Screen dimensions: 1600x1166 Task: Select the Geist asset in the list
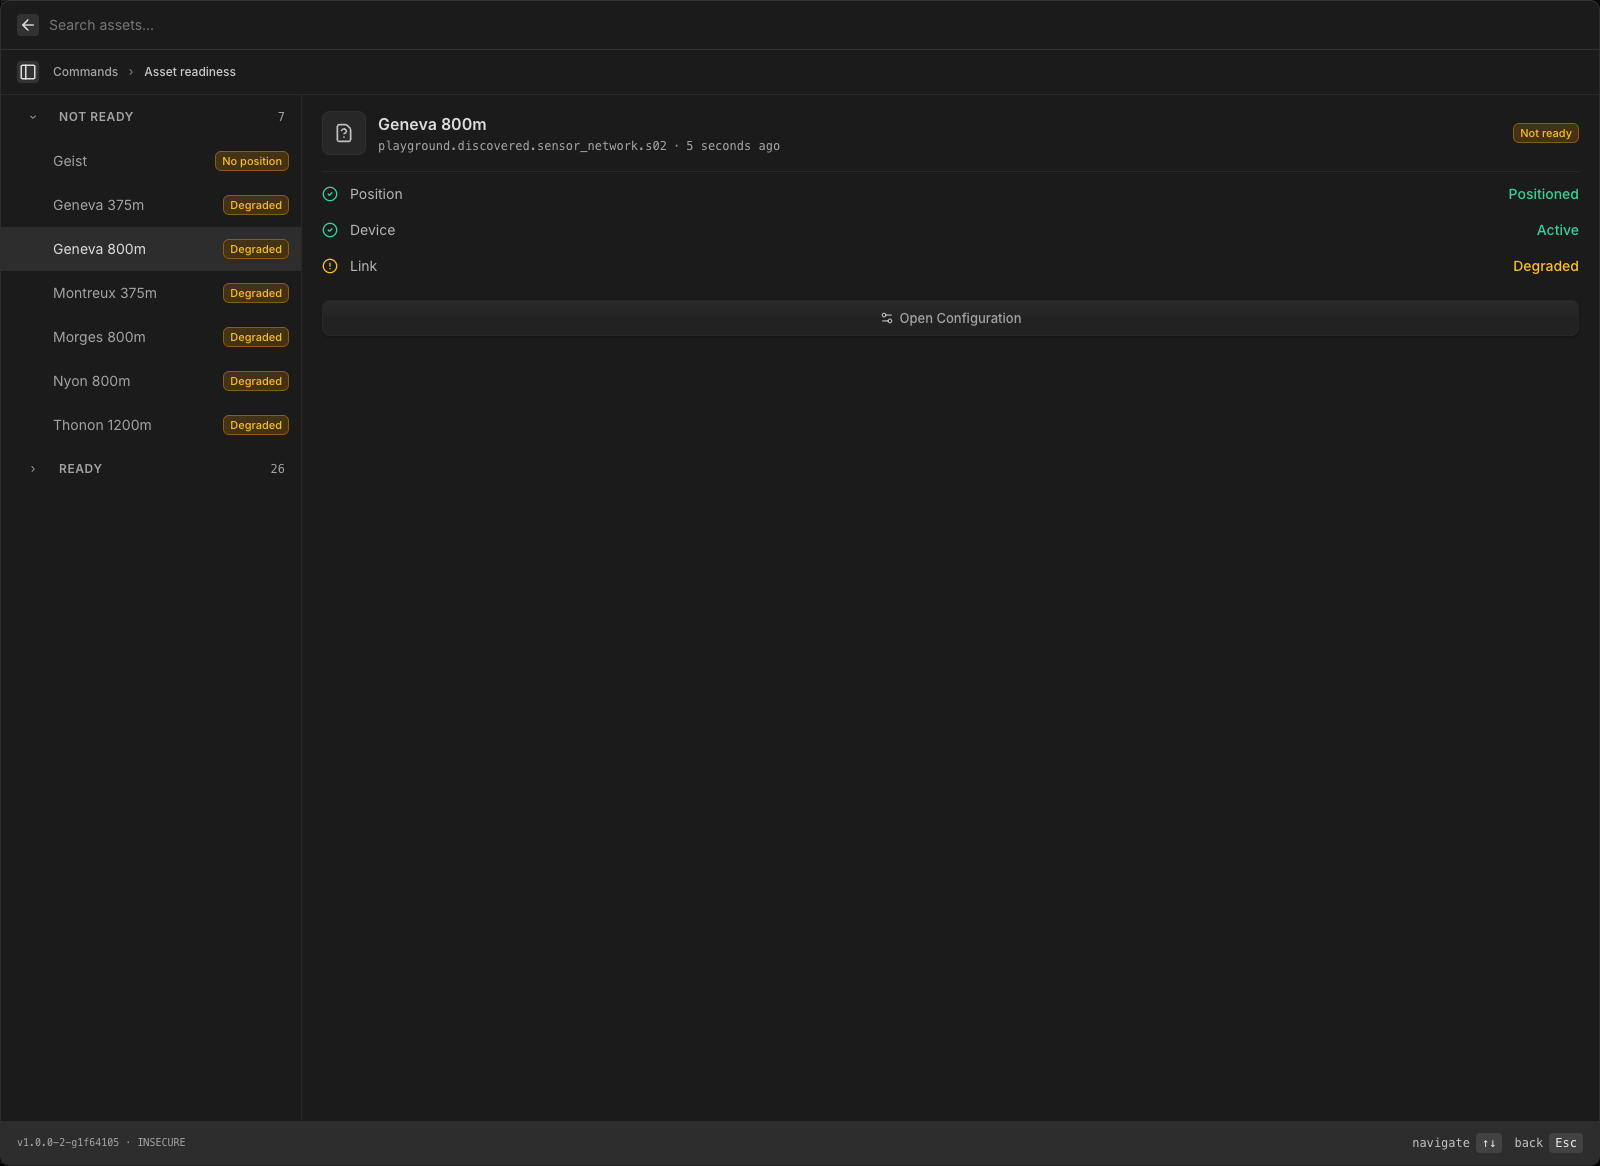151,161
